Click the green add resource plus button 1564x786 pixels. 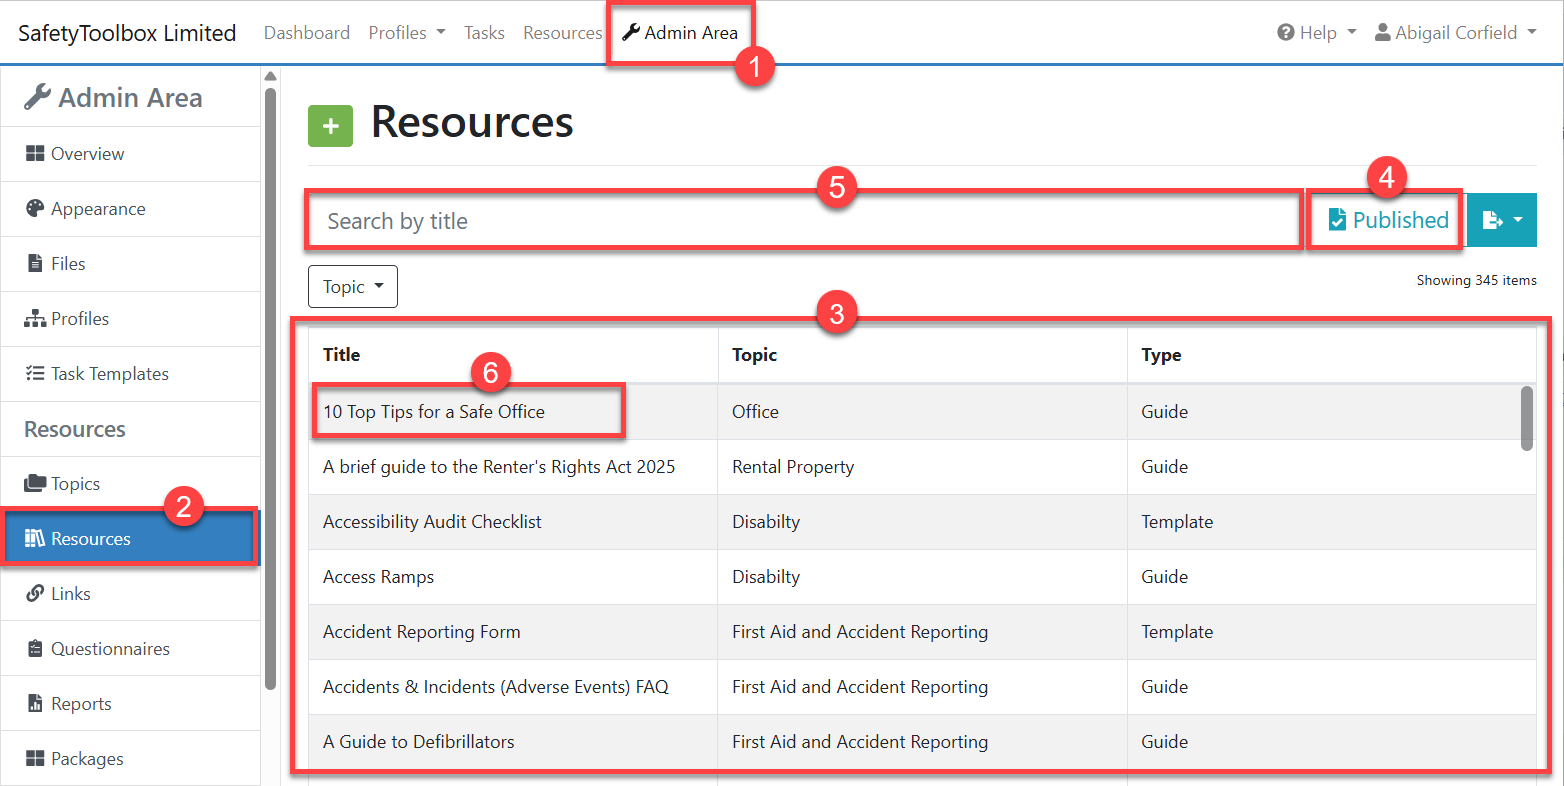330,126
